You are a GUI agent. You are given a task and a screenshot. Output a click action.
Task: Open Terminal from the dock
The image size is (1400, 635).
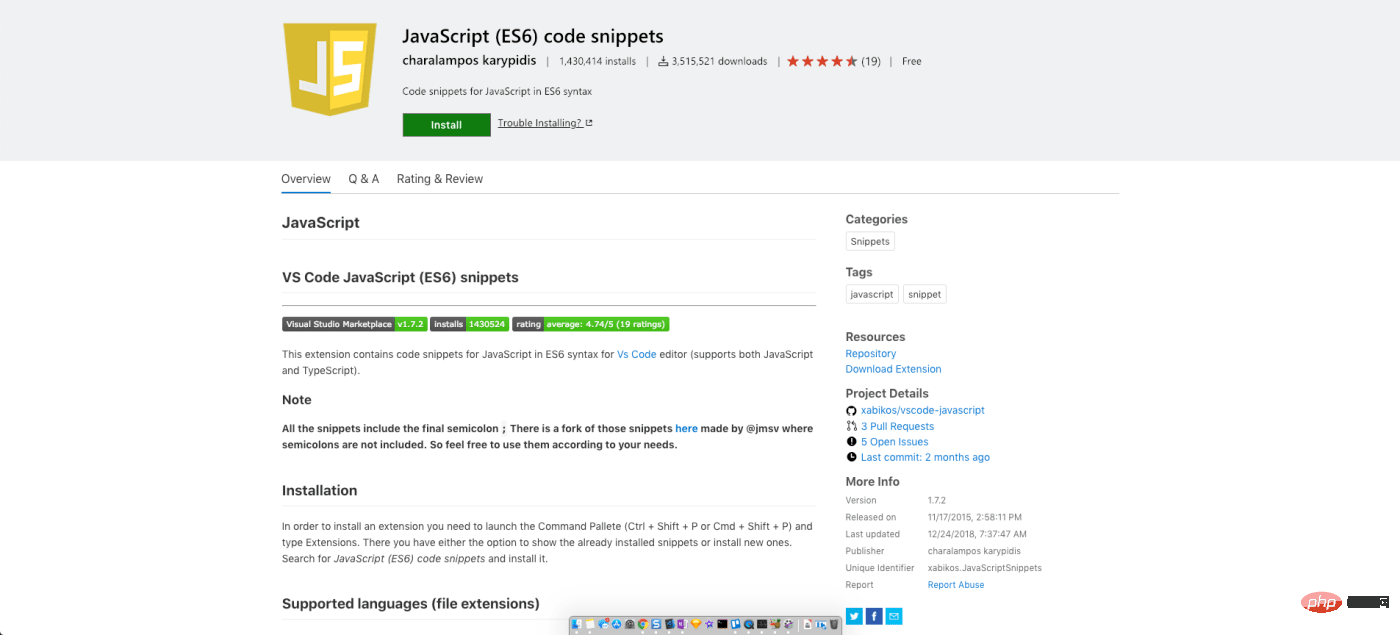[722, 624]
